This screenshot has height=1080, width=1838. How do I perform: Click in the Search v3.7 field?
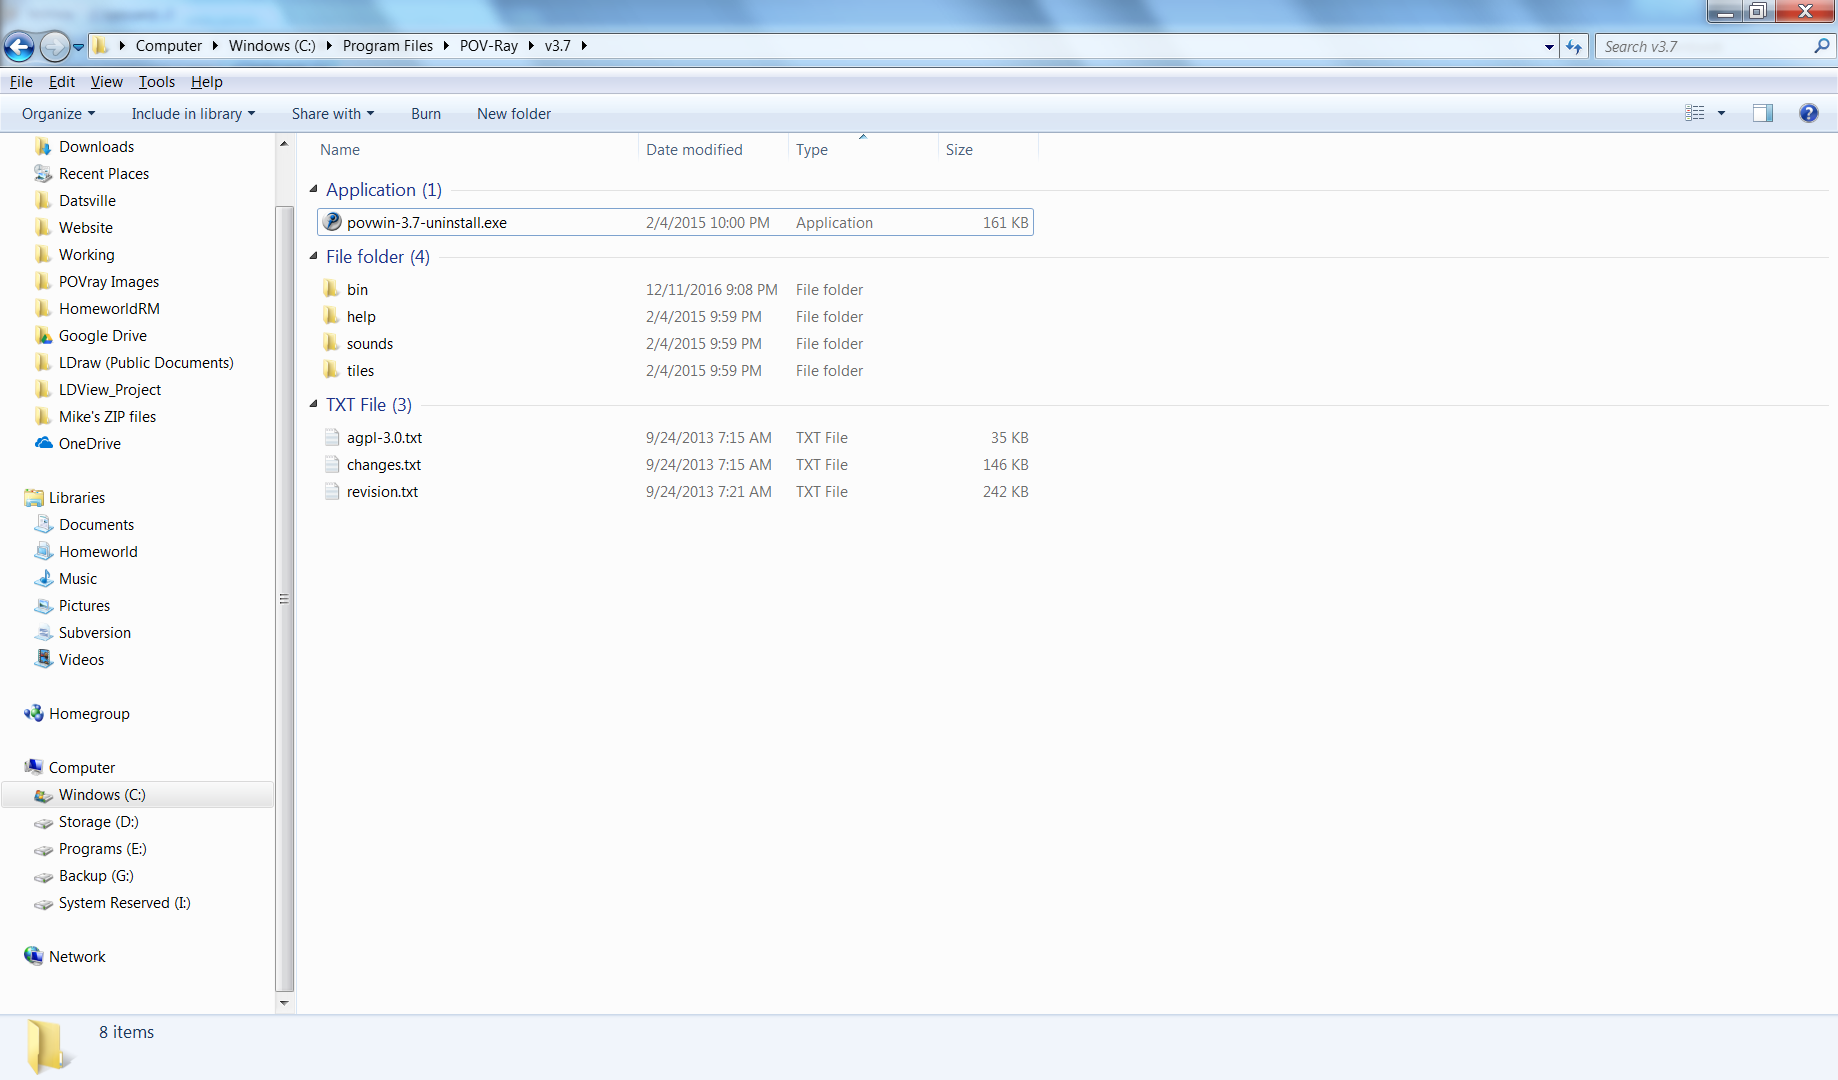pyautogui.click(x=1702, y=46)
